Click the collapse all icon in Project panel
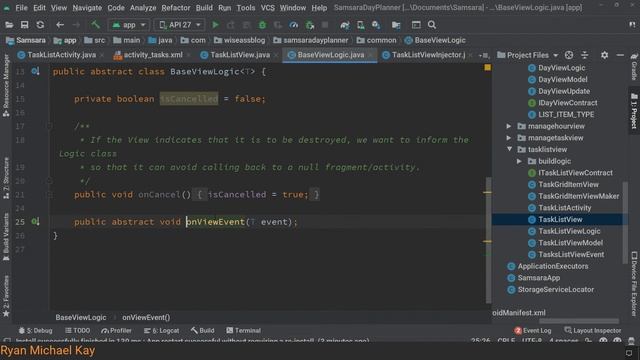 point(584,55)
